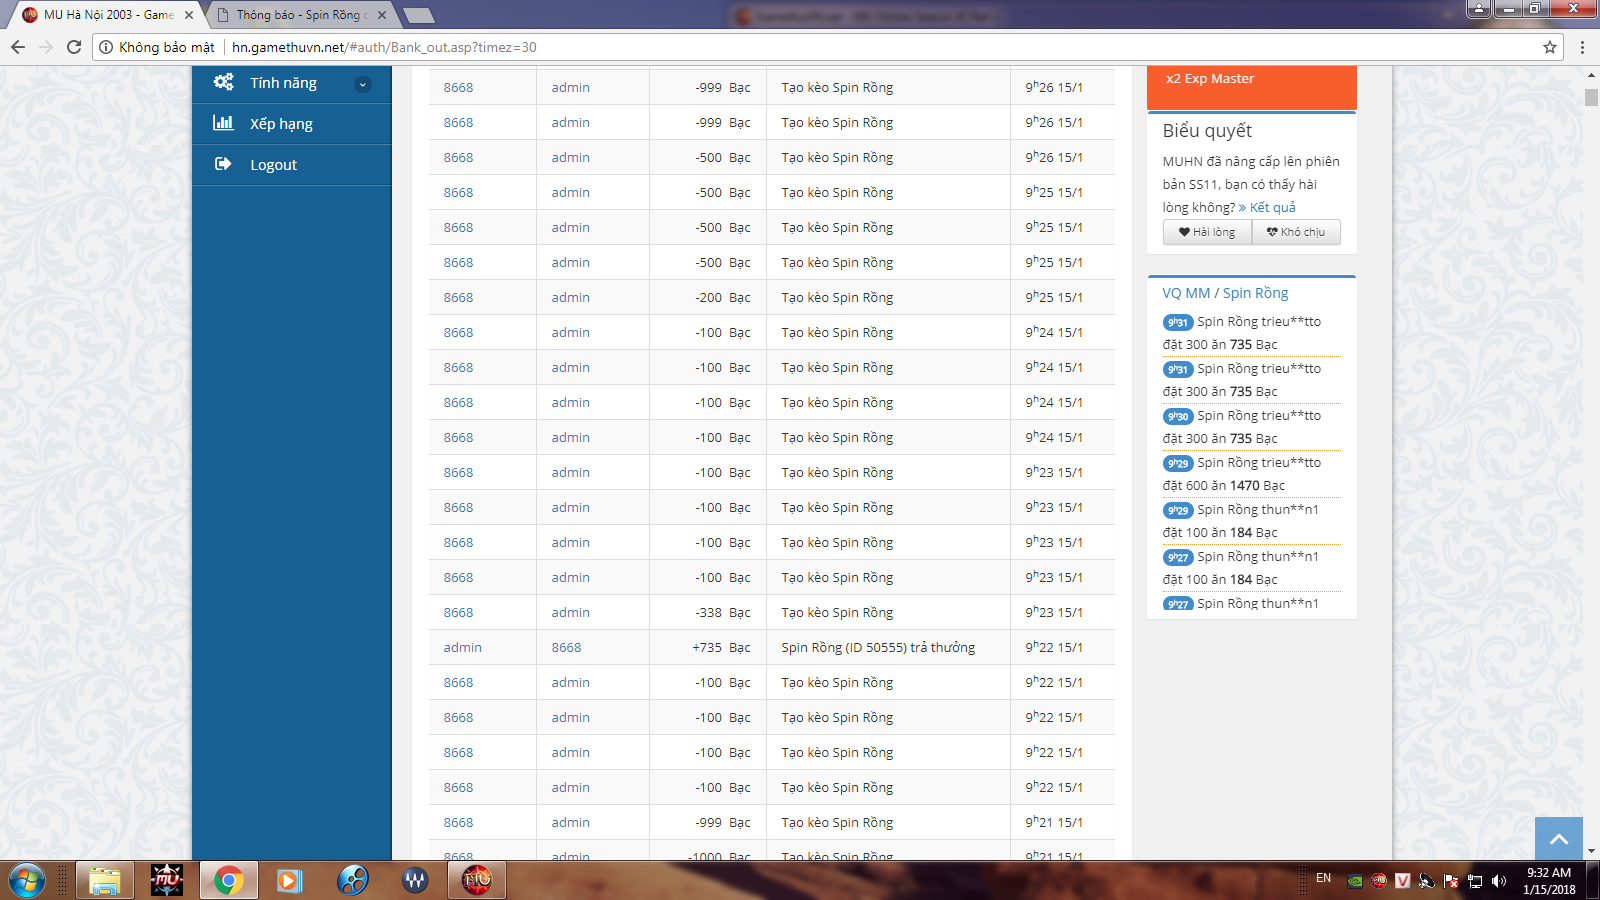The height and width of the screenshot is (900, 1600).
Task: Bookmark this page with star icon
Action: click(x=1550, y=47)
